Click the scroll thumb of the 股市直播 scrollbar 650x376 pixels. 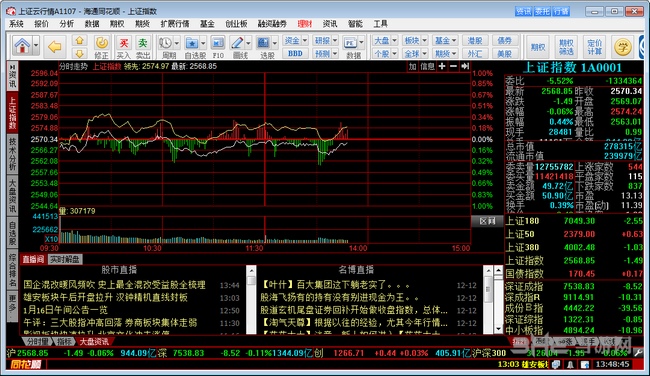click(x=251, y=281)
